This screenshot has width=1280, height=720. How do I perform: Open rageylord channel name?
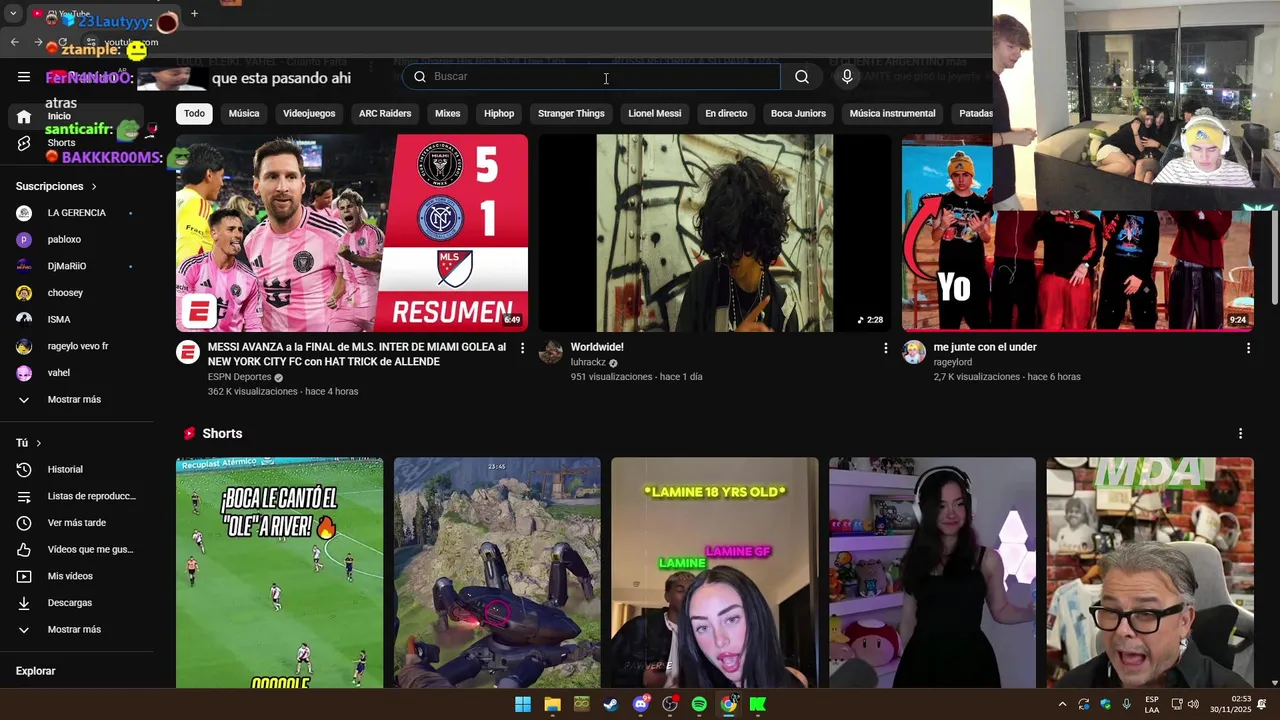pyautogui.click(x=953, y=362)
